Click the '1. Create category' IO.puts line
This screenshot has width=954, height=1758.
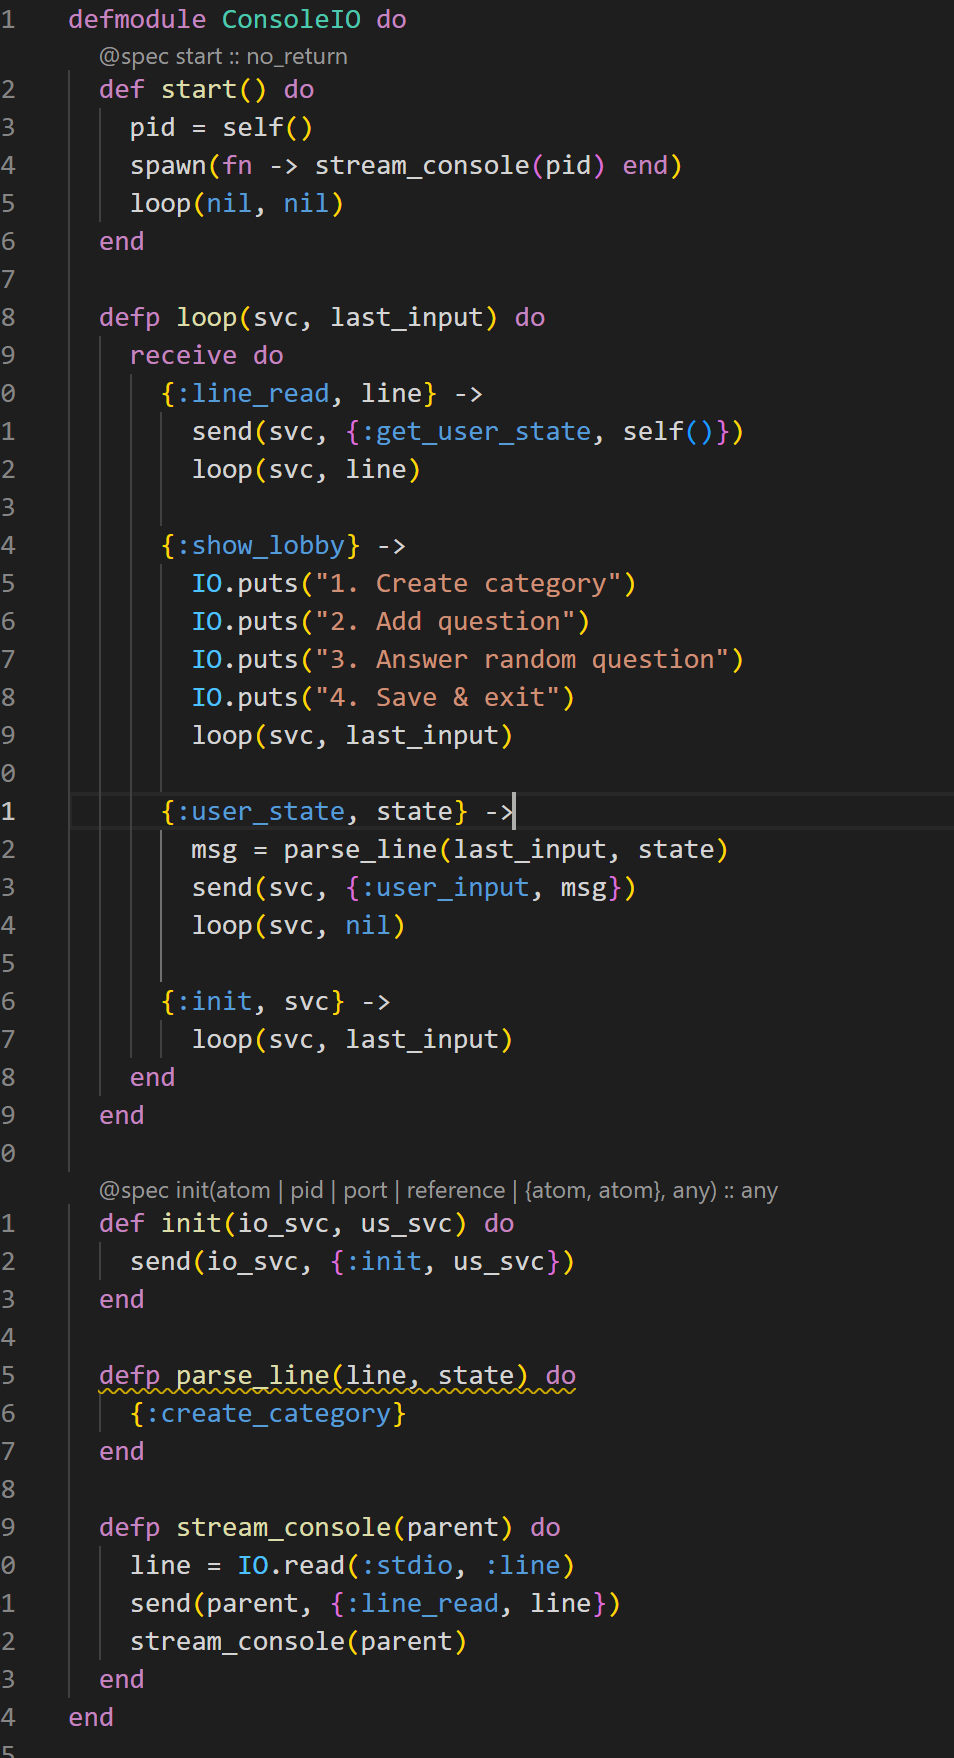click(414, 584)
